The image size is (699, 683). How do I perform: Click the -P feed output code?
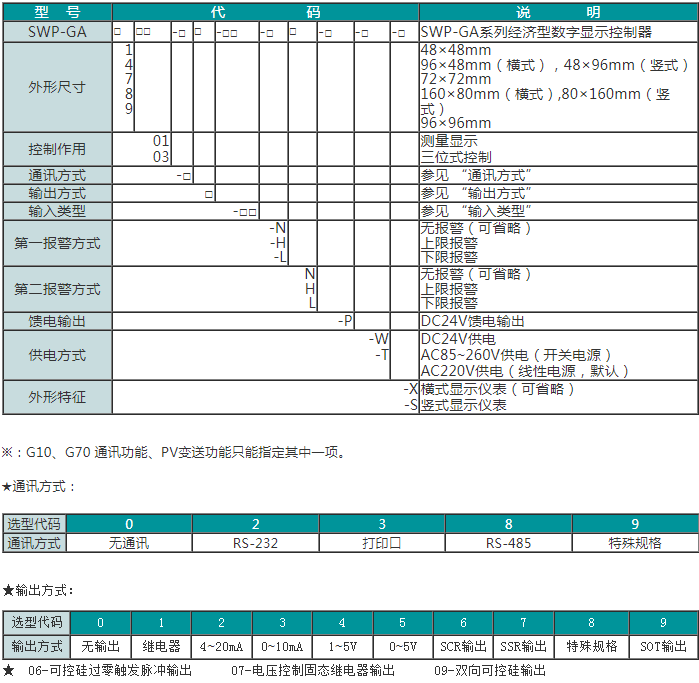345,321
